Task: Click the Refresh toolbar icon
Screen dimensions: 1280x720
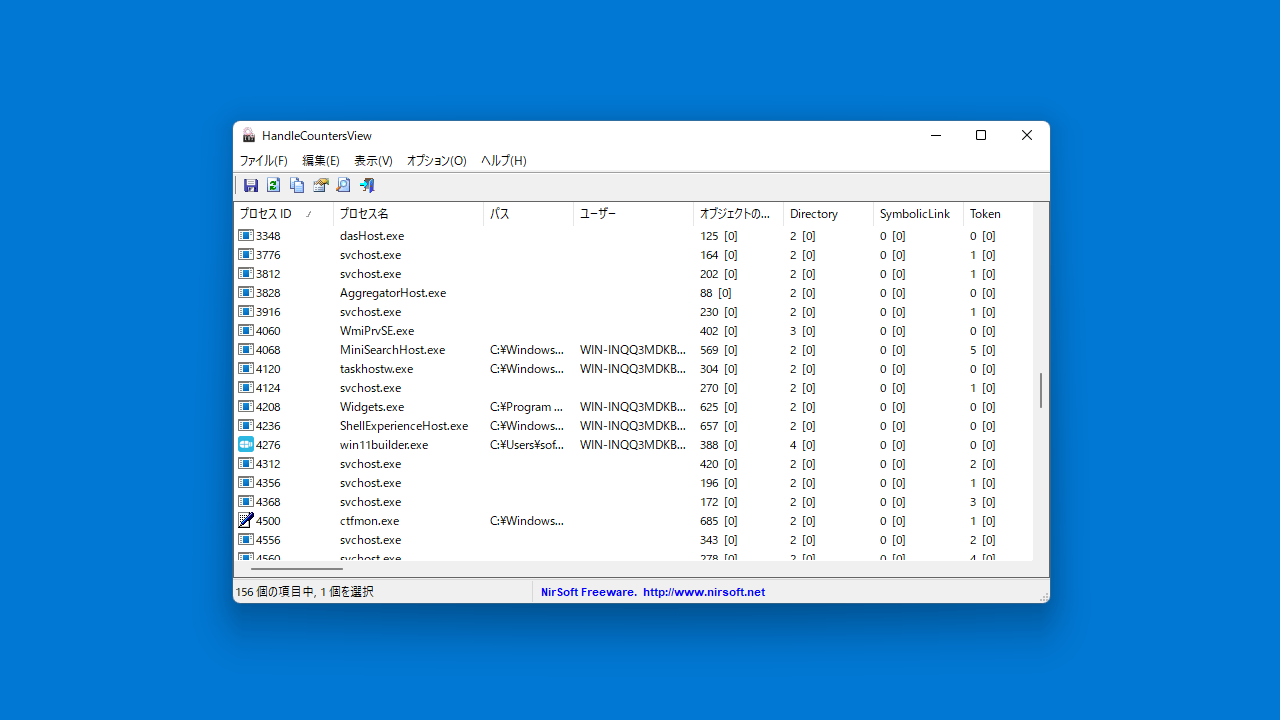Action: pos(273,185)
